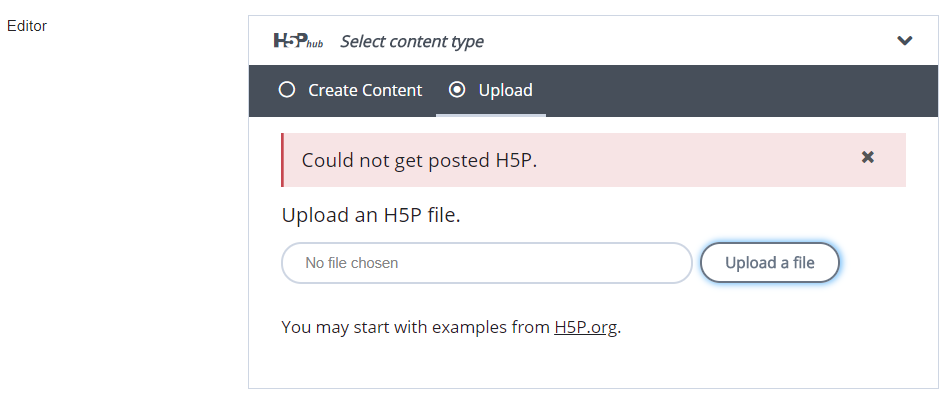
Task: Click empty area of dark tab bar
Action: click(741, 90)
